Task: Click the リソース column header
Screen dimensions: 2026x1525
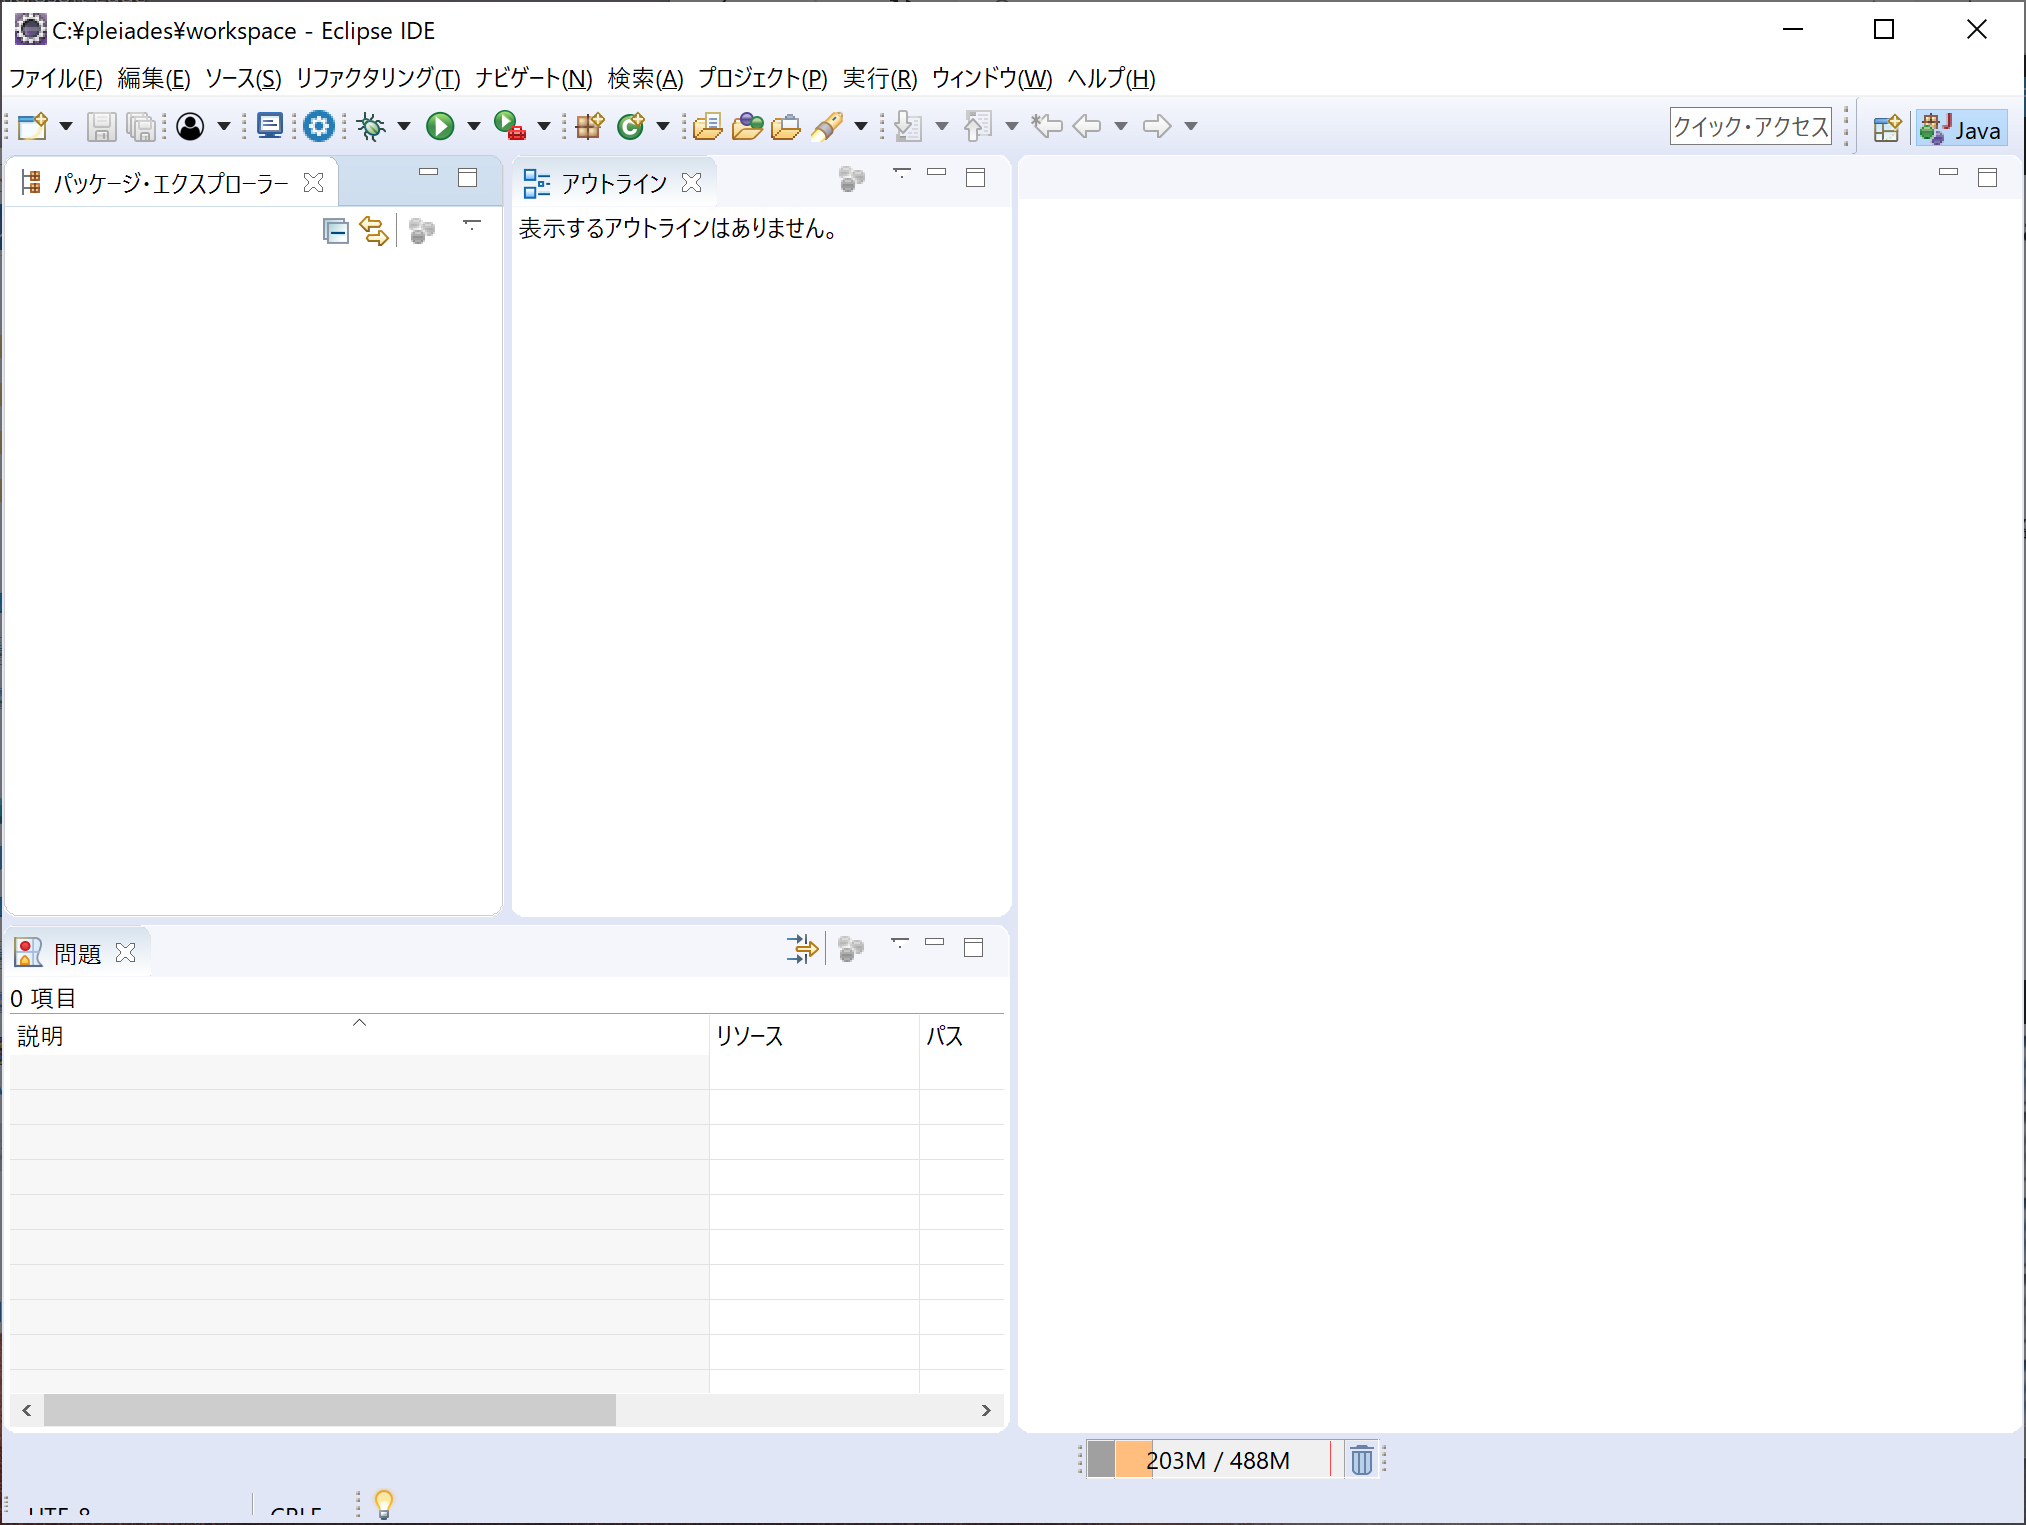Action: [750, 1036]
